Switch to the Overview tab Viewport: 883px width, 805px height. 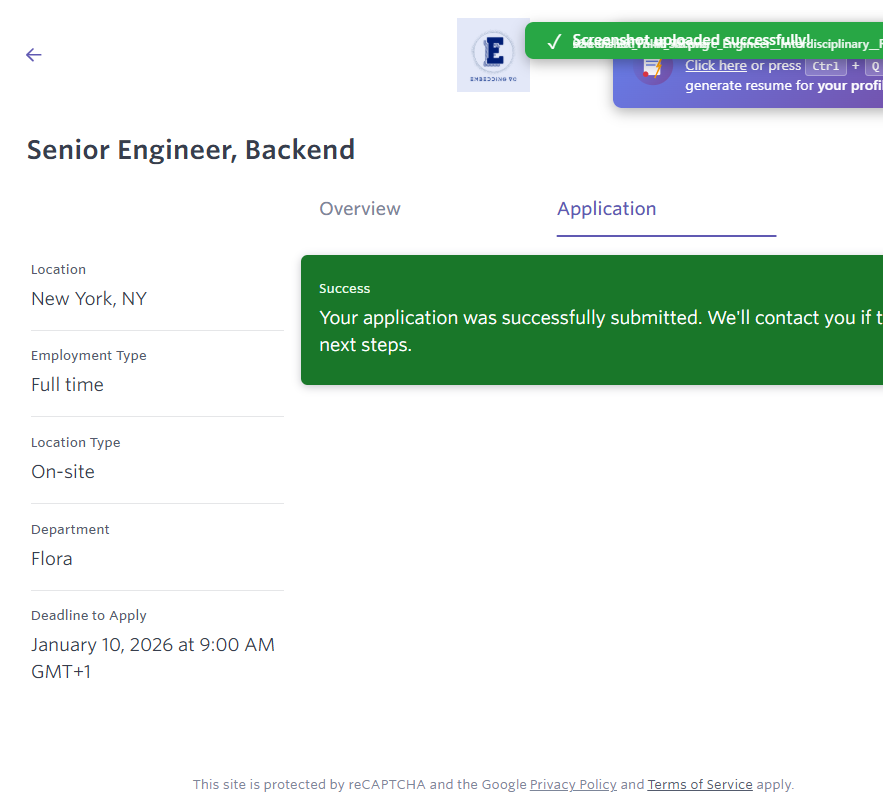tap(360, 209)
